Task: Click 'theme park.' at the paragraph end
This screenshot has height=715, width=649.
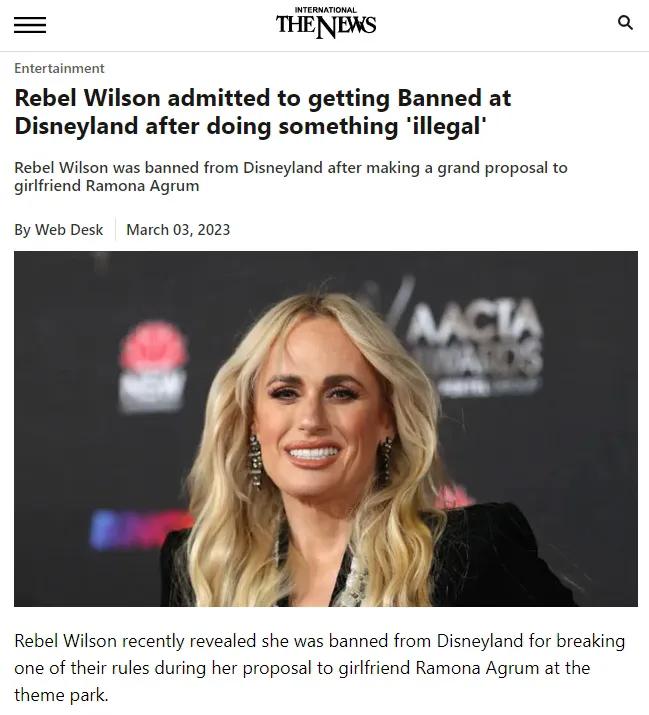Action: [x=61, y=695]
